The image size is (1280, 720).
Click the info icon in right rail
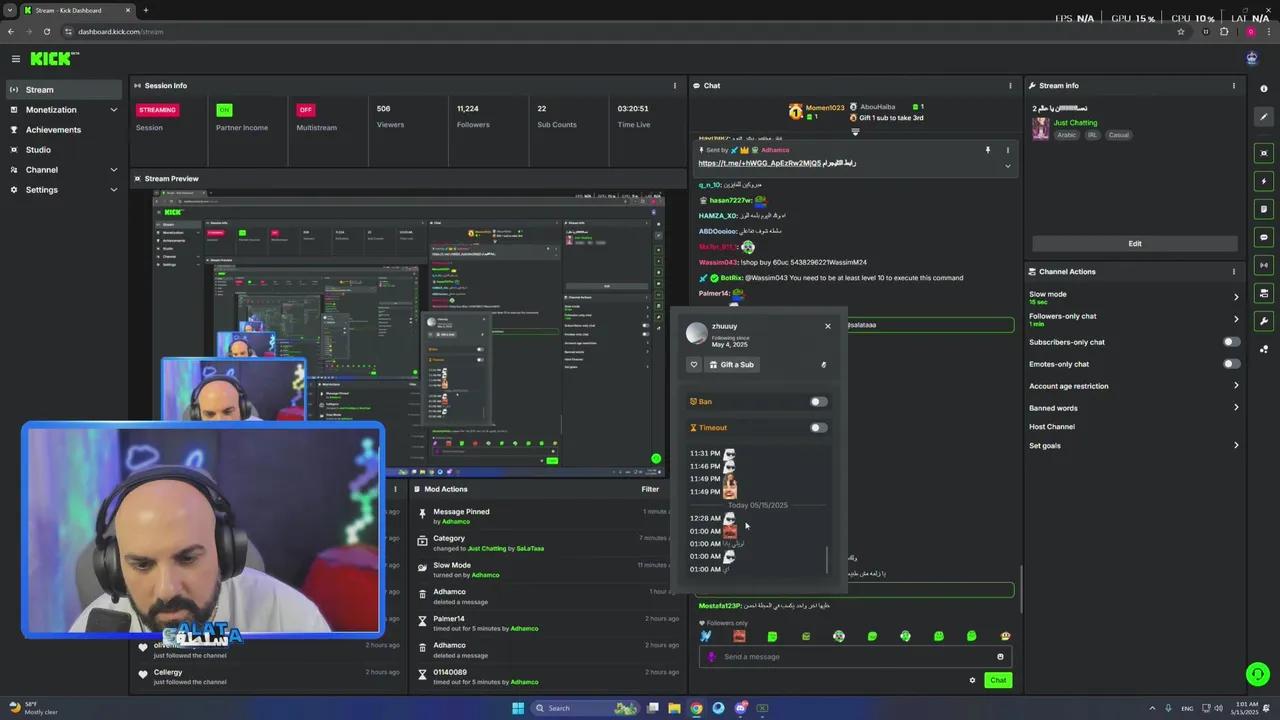[1264, 88]
